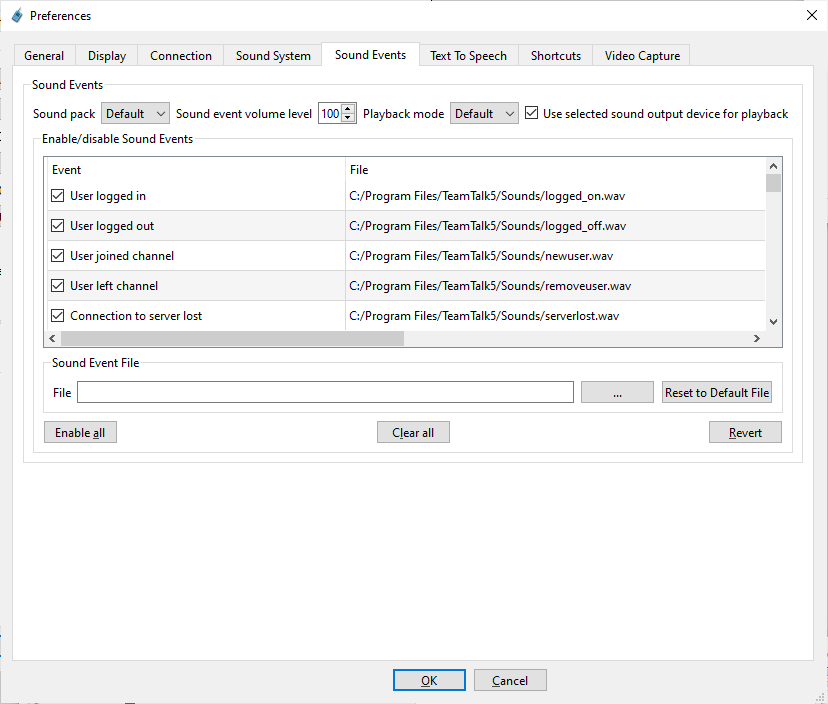Browse for sound file with ... button
Screen dimensions: 828x704
tap(617, 393)
